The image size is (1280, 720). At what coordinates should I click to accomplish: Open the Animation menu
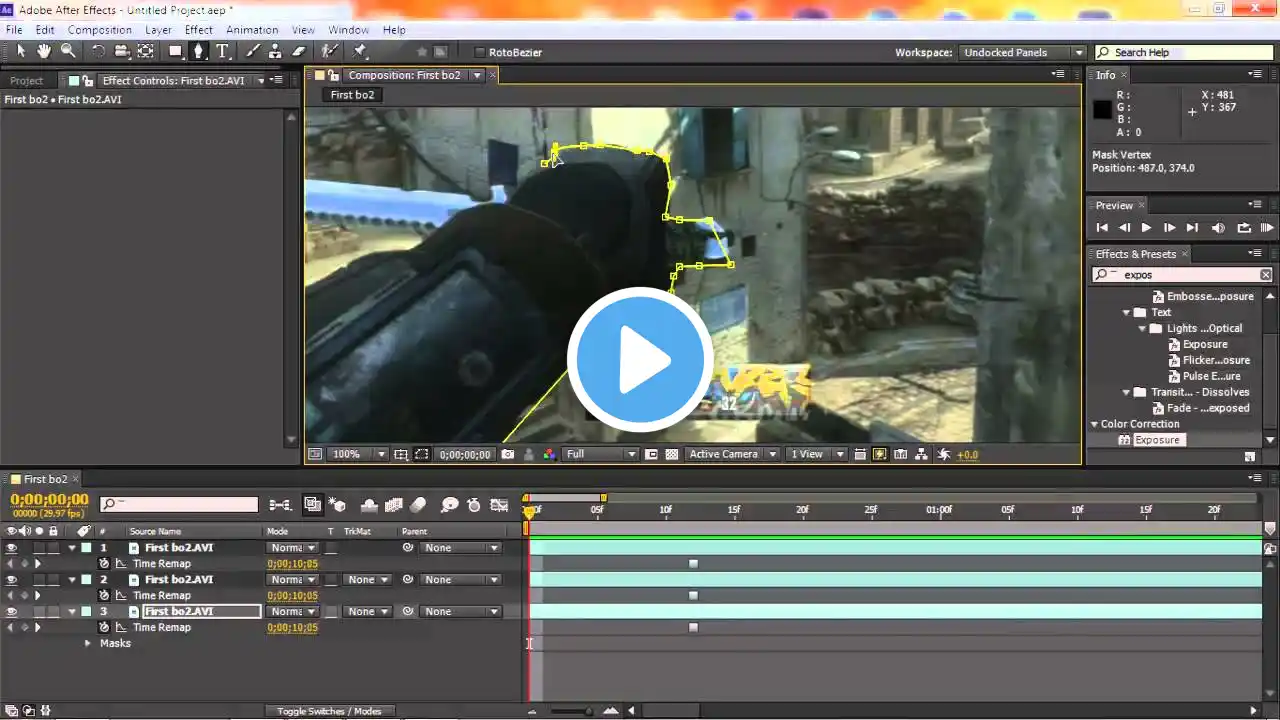(x=251, y=30)
